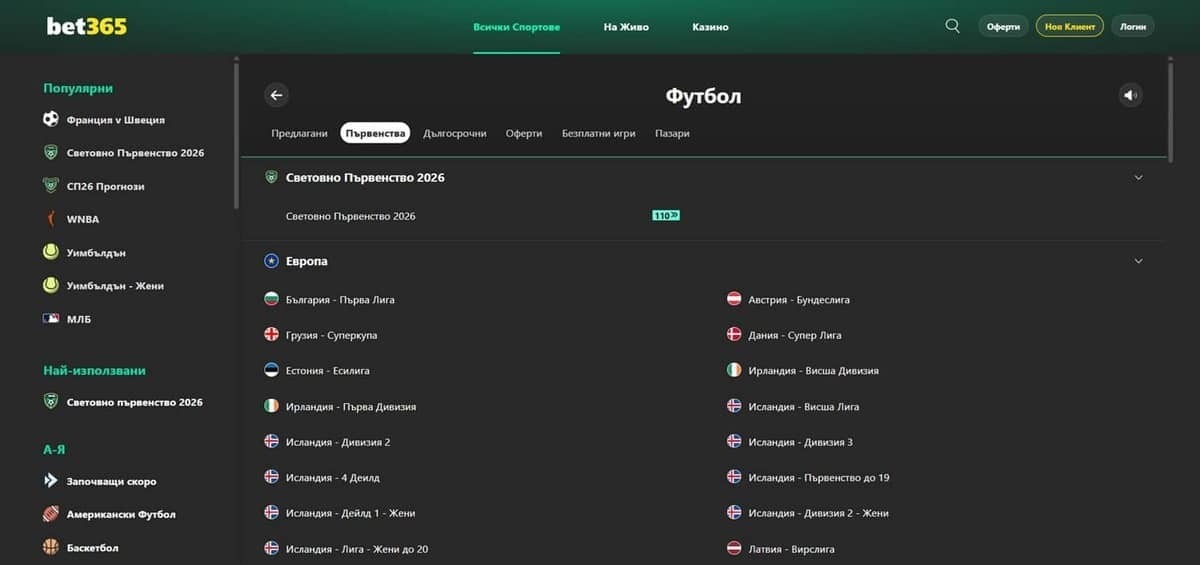This screenshot has width=1200, height=565.
Task: Click flag beside Исландия - Дивизия 2
Action: pyautogui.click(x=271, y=442)
